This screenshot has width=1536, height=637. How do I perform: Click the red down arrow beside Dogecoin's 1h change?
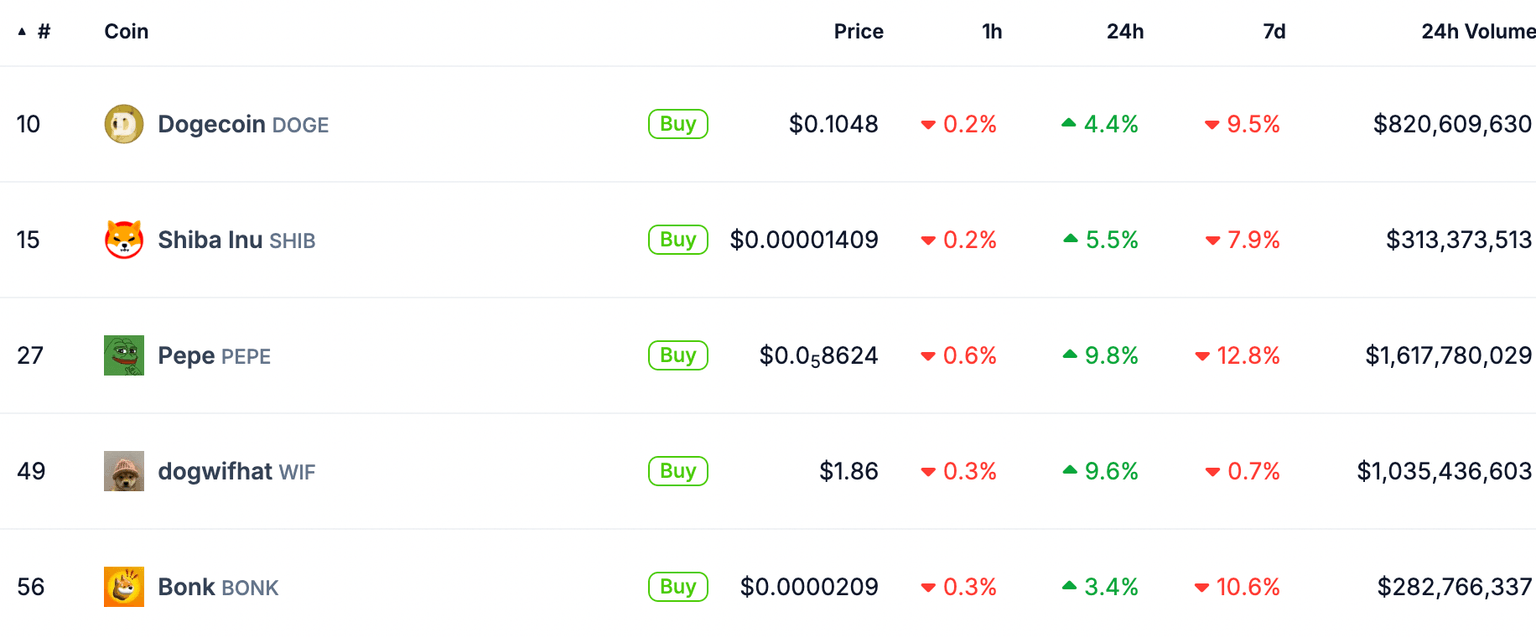click(x=929, y=124)
